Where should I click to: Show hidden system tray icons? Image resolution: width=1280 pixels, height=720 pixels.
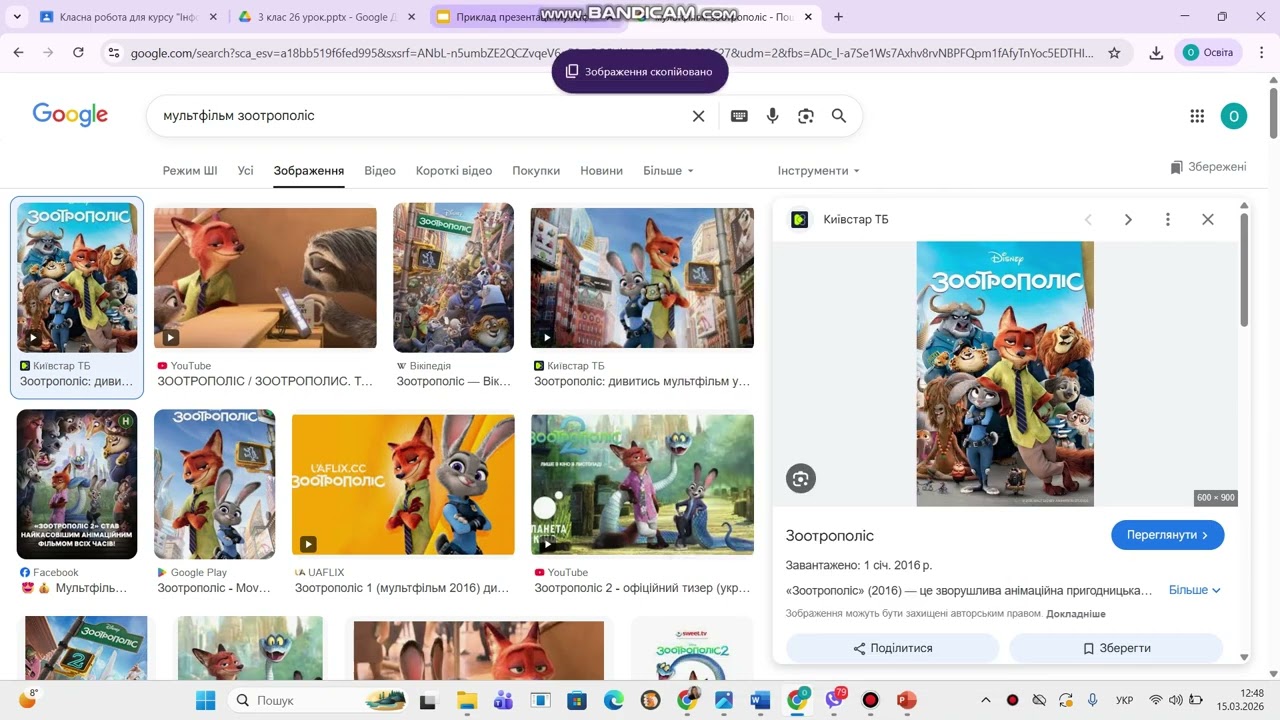[x=986, y=700]
